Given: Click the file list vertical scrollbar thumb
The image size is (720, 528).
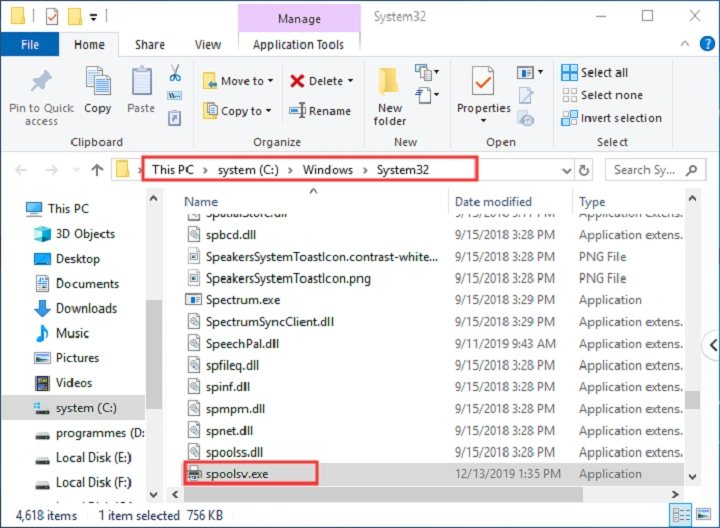Looking at the screenshot, I should point(692,399).
